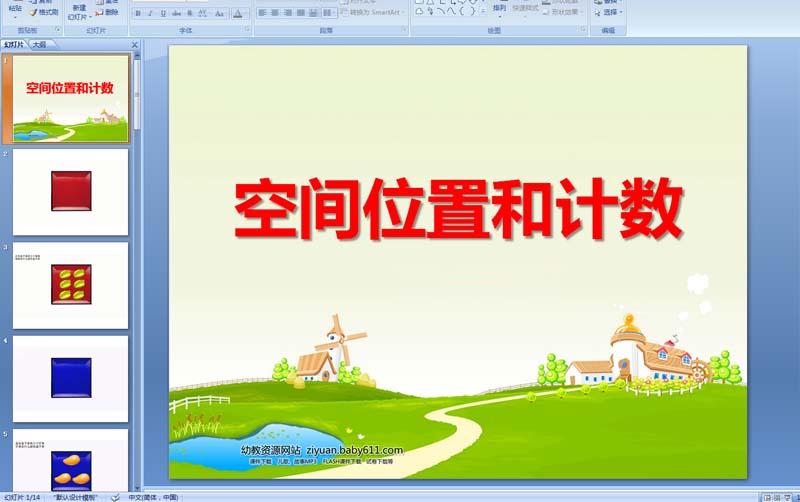Open the Columns dropdown
The image size is (800, 502).
pyautogui.click(x=328, y=12)
